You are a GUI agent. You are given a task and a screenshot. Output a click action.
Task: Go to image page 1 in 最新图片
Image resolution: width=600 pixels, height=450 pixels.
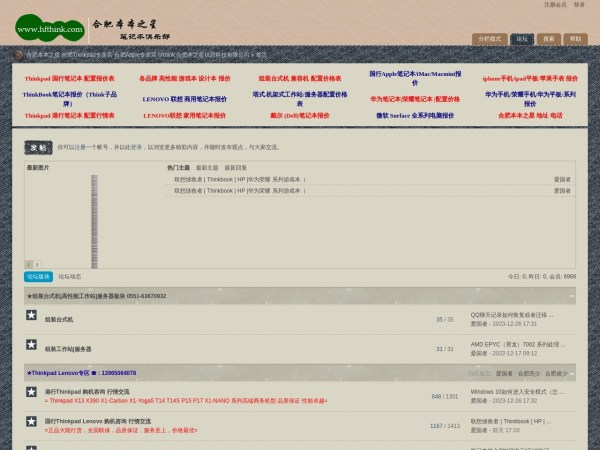pyautogui.click(x=29, y=264)
